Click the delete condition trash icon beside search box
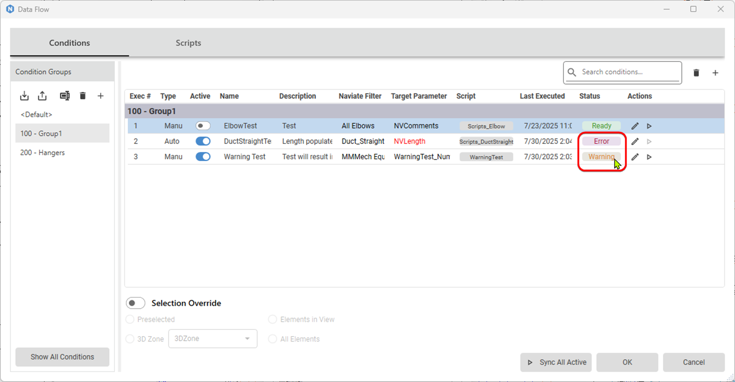This screenshot has height=382, width=735. pos(696,73)
